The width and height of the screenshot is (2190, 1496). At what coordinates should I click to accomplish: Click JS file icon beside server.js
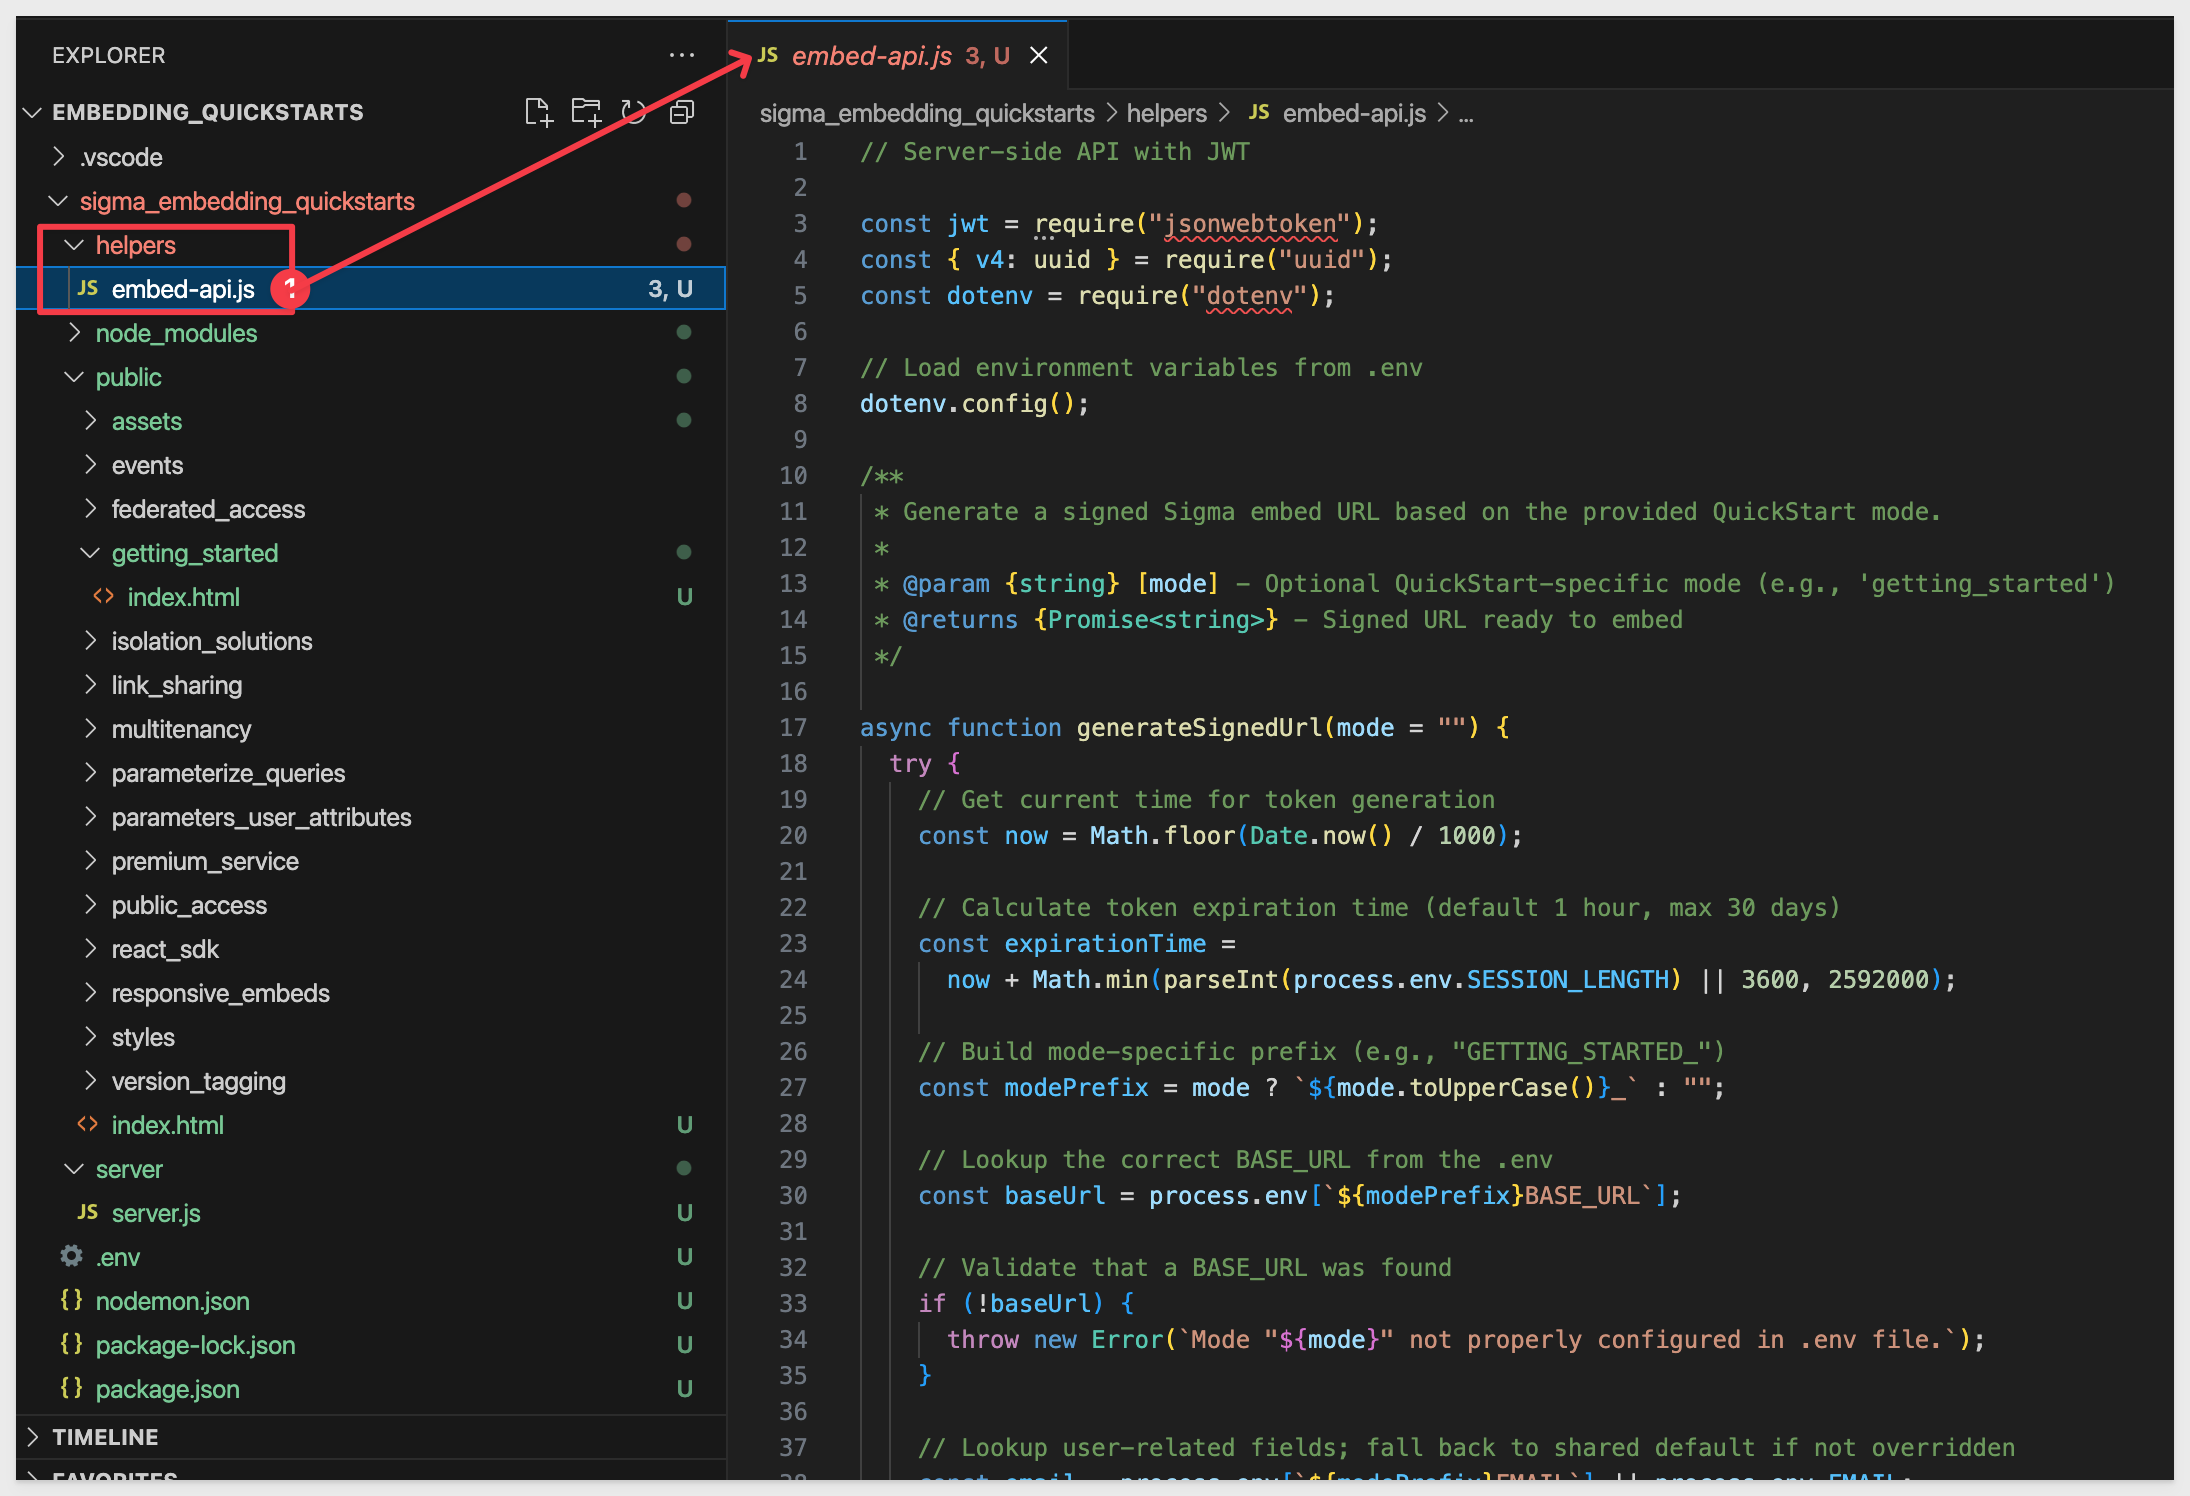tap(88, 1212)
